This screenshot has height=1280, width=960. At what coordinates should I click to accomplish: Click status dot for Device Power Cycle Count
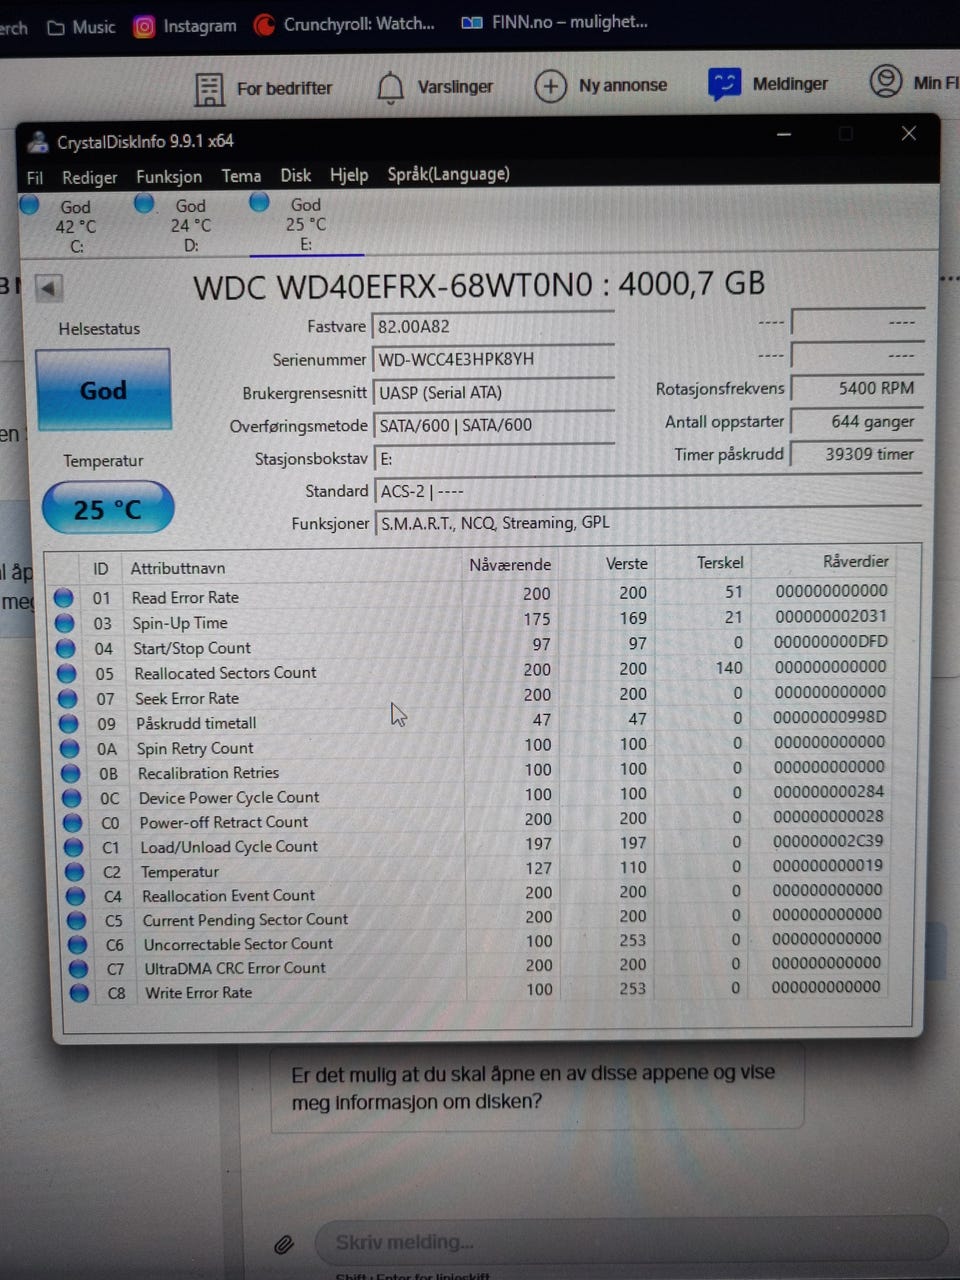pos(71,798)
